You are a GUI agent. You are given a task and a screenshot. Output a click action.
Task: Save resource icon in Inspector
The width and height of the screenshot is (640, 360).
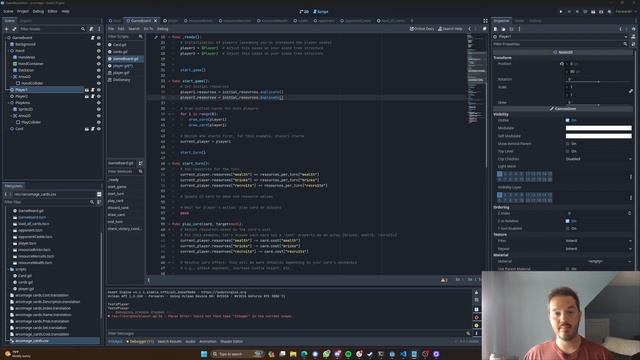511,29
